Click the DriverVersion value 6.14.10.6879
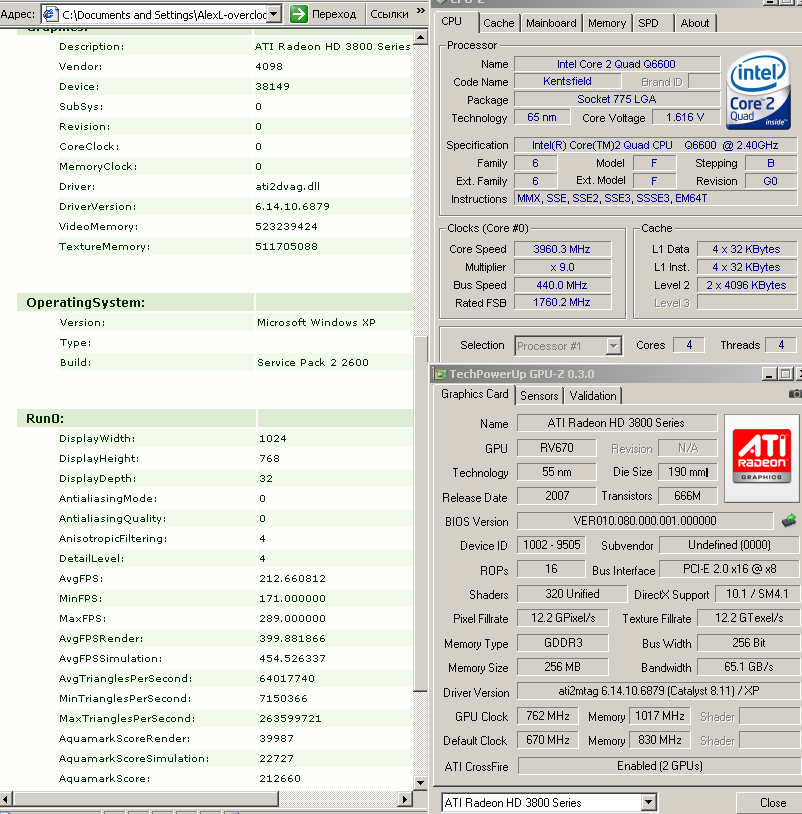 [292, 206]
